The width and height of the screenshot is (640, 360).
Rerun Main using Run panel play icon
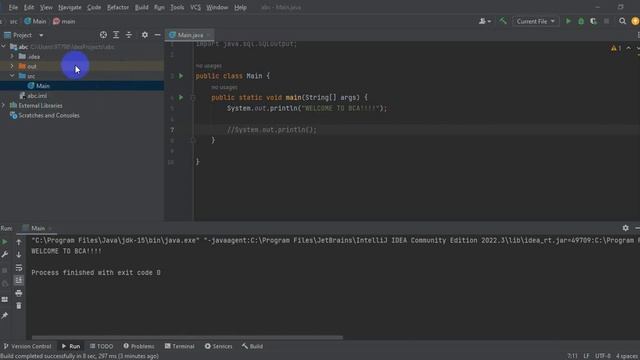(5, 242)
